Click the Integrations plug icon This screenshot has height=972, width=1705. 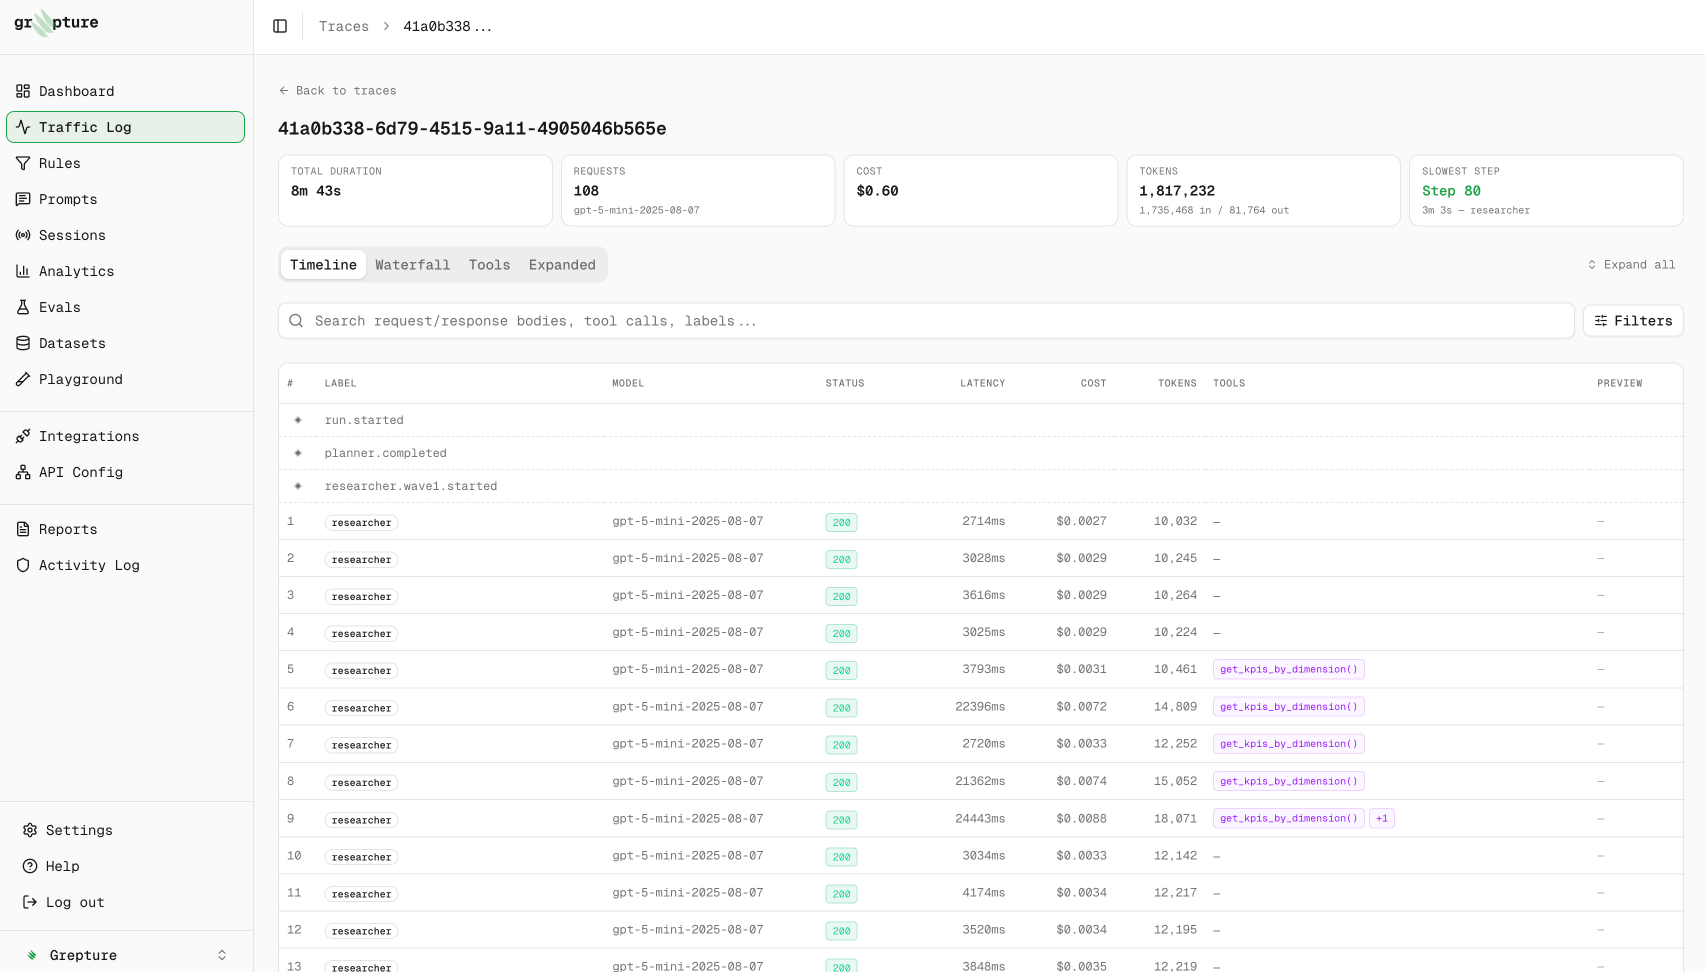coord(23,436)
